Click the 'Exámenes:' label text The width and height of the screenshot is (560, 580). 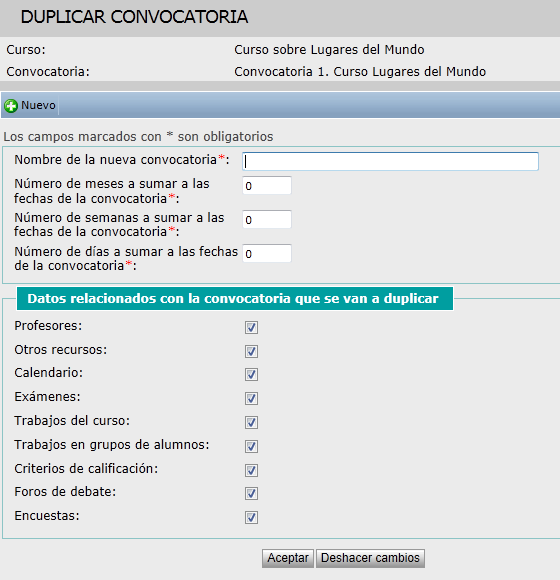(x=47, y=397)
